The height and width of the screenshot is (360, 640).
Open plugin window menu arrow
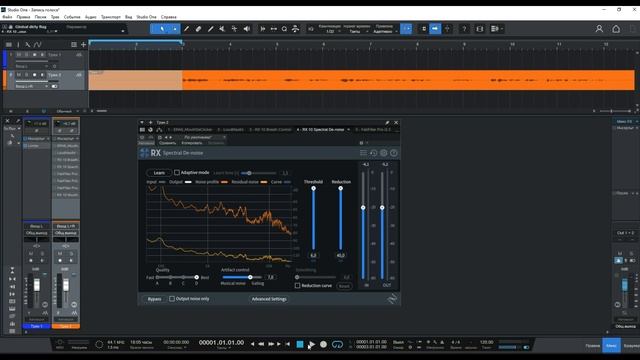pyautogui.click(x=142, y=122)
